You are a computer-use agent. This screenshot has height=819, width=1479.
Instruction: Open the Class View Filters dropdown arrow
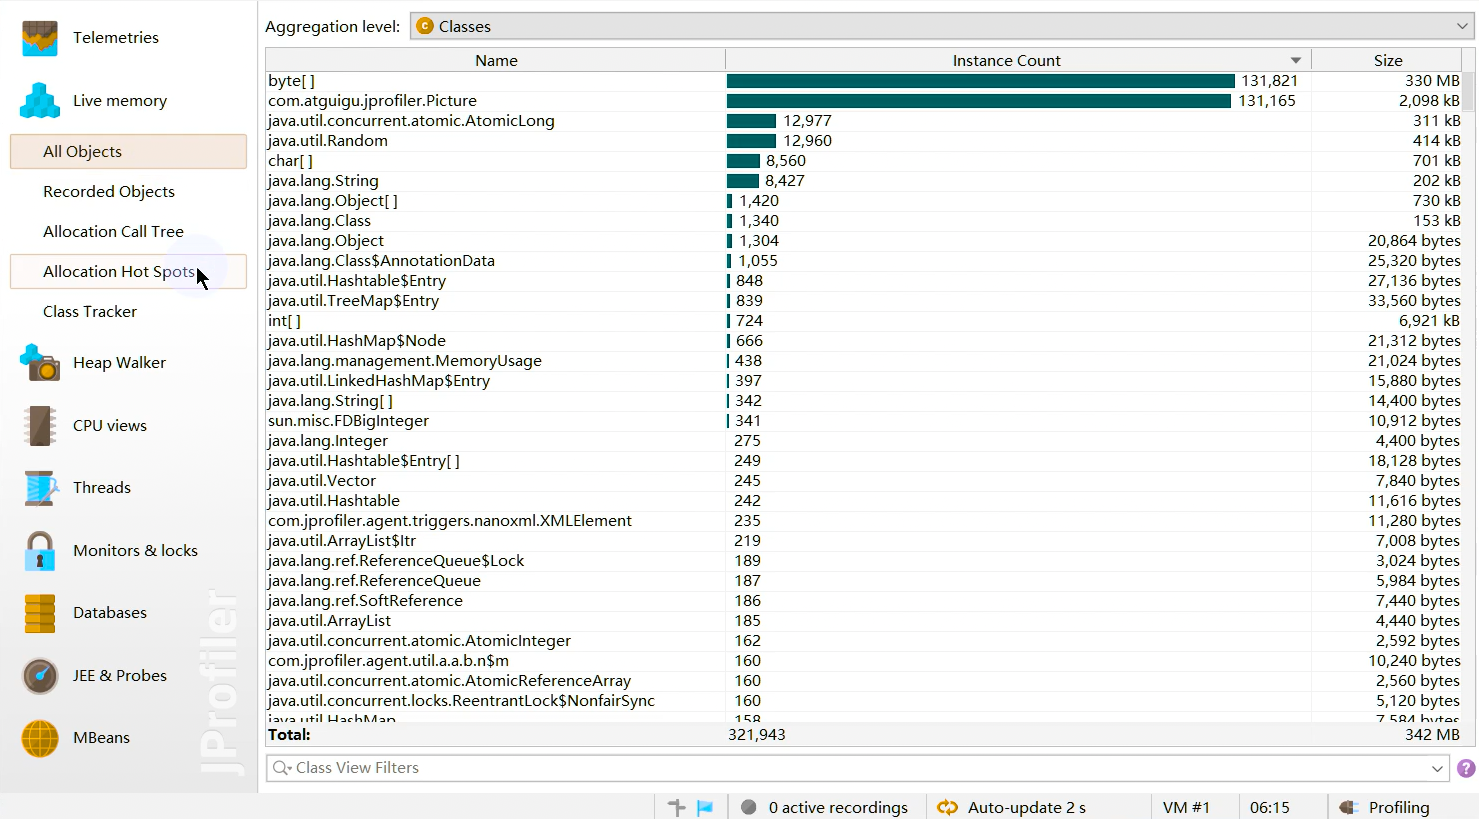tap(1437, 768)
